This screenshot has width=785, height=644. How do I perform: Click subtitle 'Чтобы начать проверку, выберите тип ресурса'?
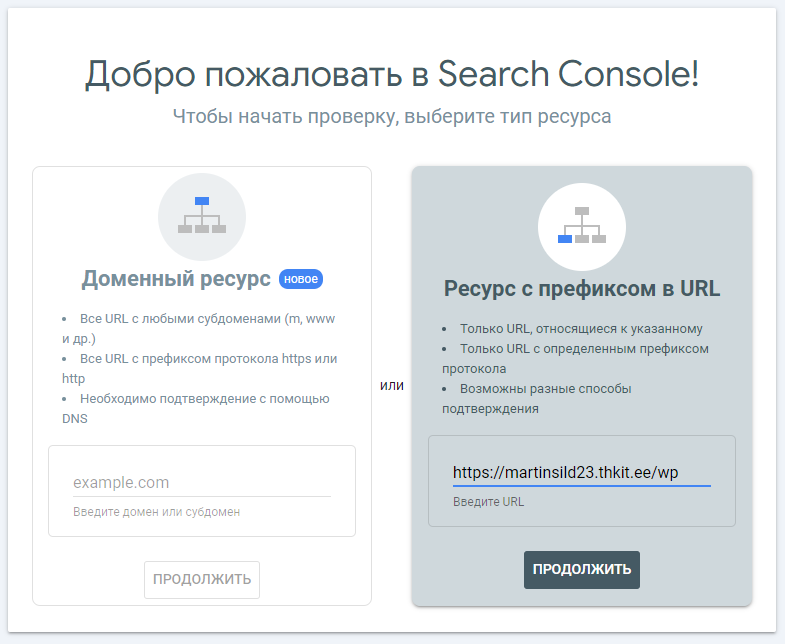coord(392,116)
